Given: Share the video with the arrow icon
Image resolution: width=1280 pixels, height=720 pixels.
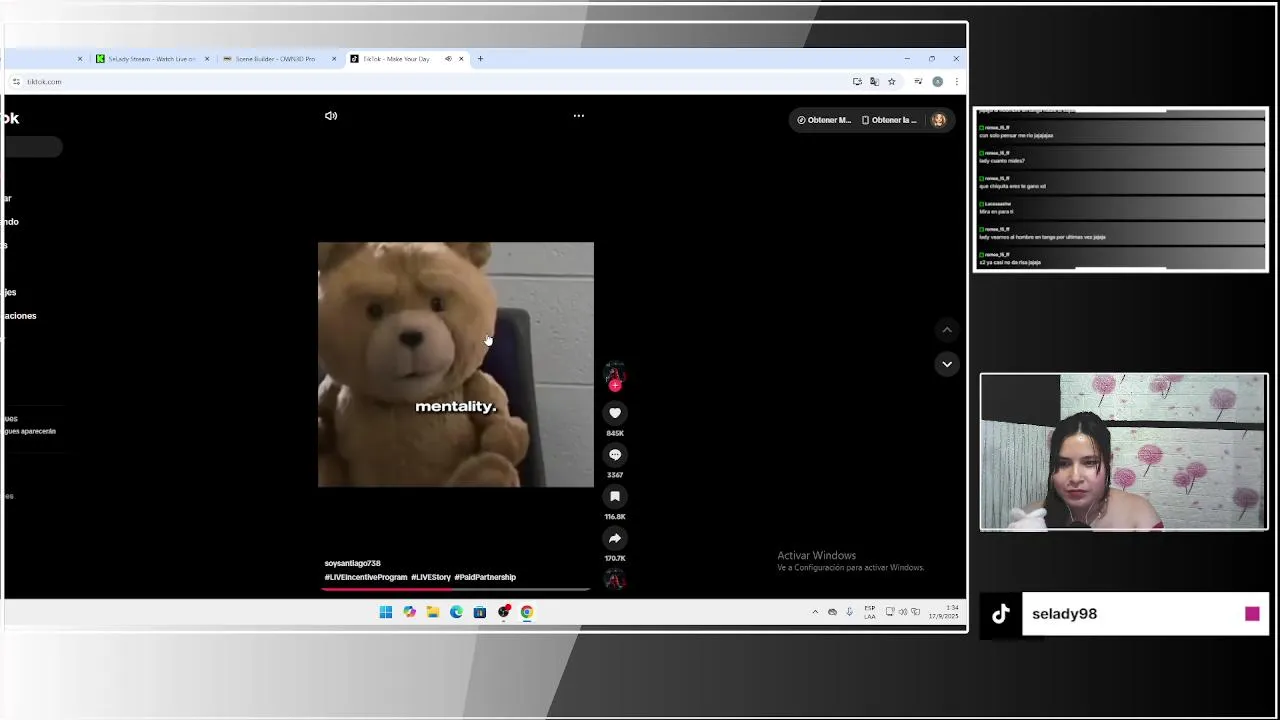Looking at the screenshot, I should (x=615, y=539).
